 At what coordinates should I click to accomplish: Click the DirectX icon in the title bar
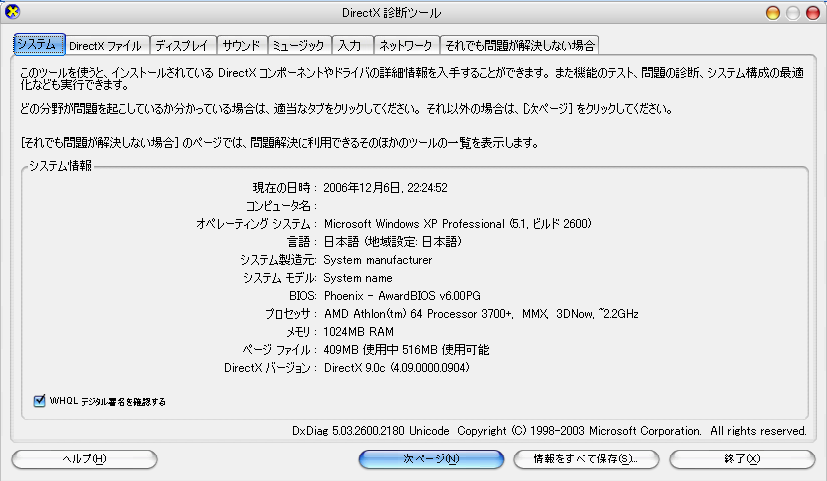click(x=12, y=12)
